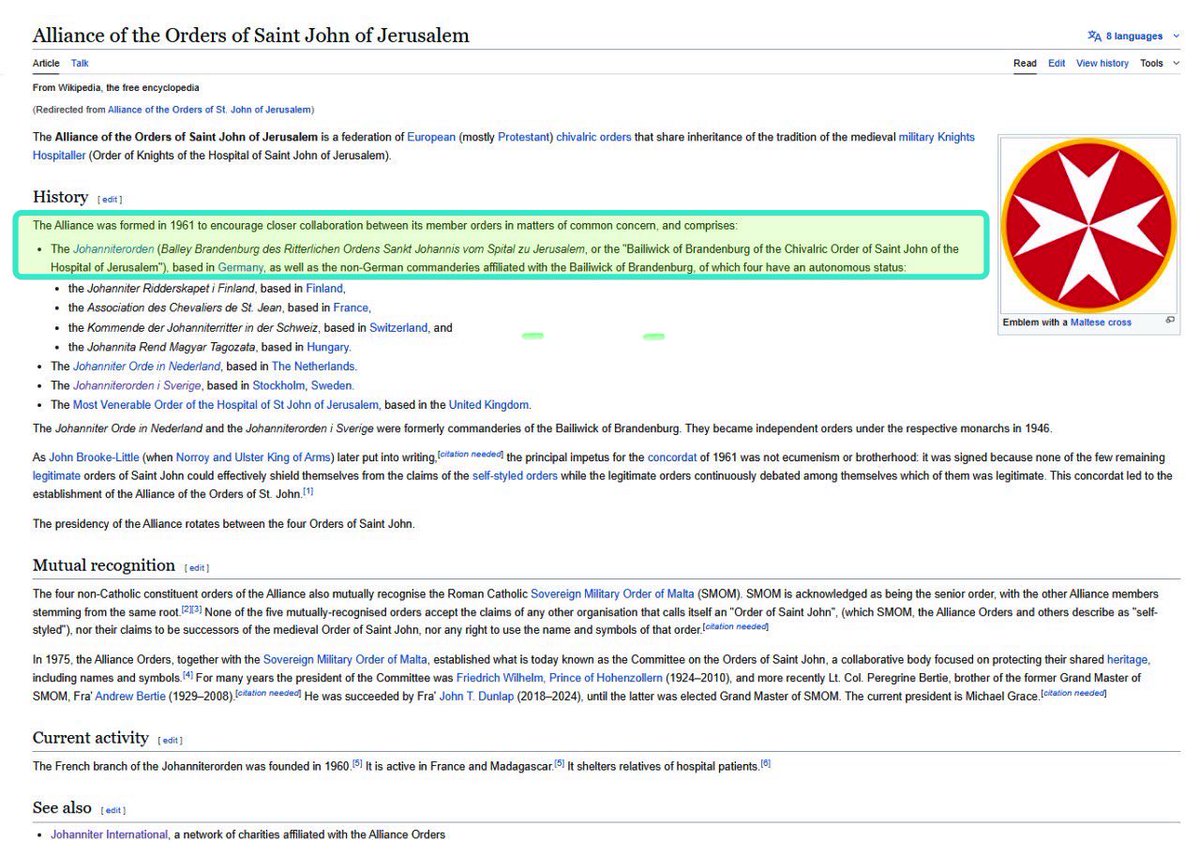Open the France link
The height and width of the screenshot is (856, 1200).
click(x=351, y=308)
